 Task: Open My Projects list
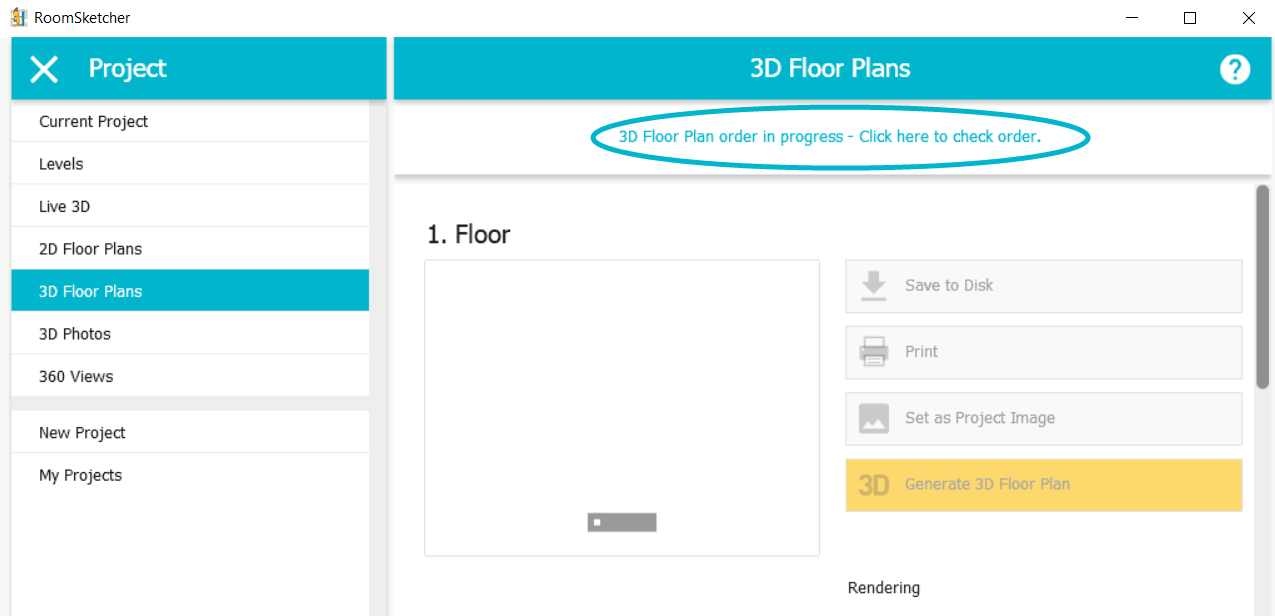pos(190,475)
